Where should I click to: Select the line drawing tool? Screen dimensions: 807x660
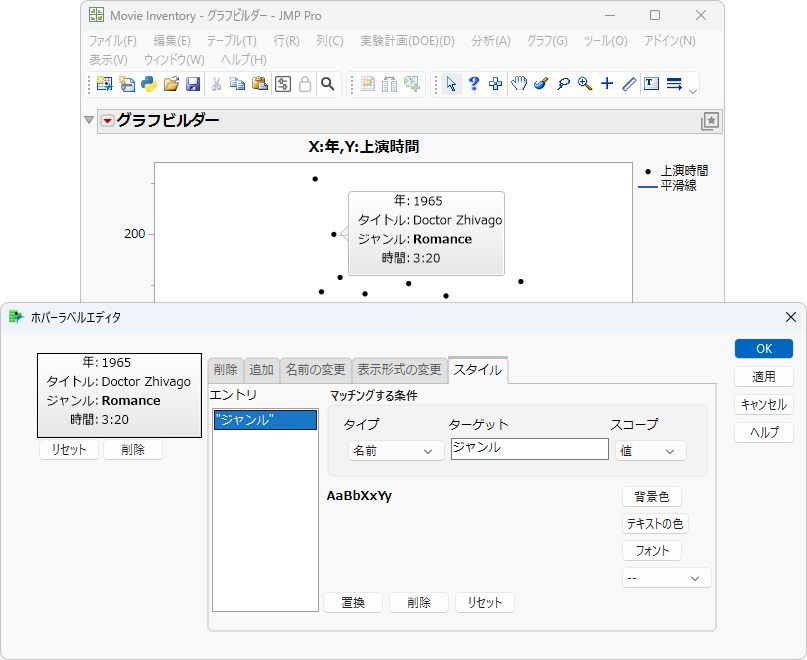pos(629,83)
